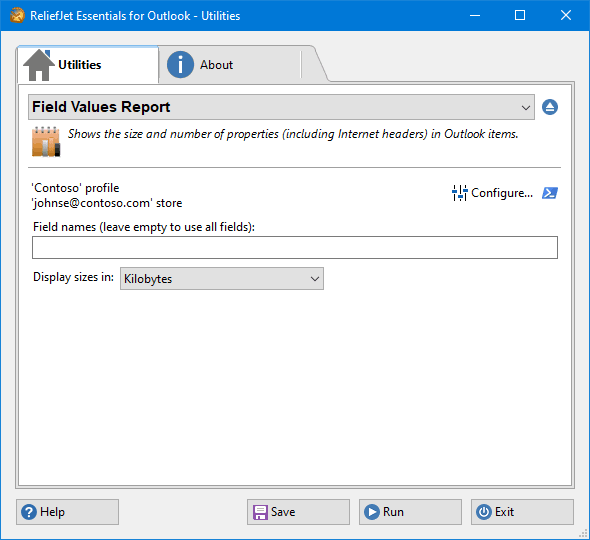
Task: Focus the Field names text box
Action: pos(295,248)
